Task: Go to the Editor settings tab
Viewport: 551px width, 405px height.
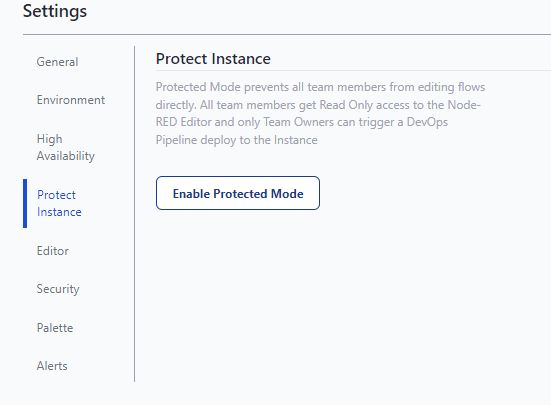Action: click(53, 251)
